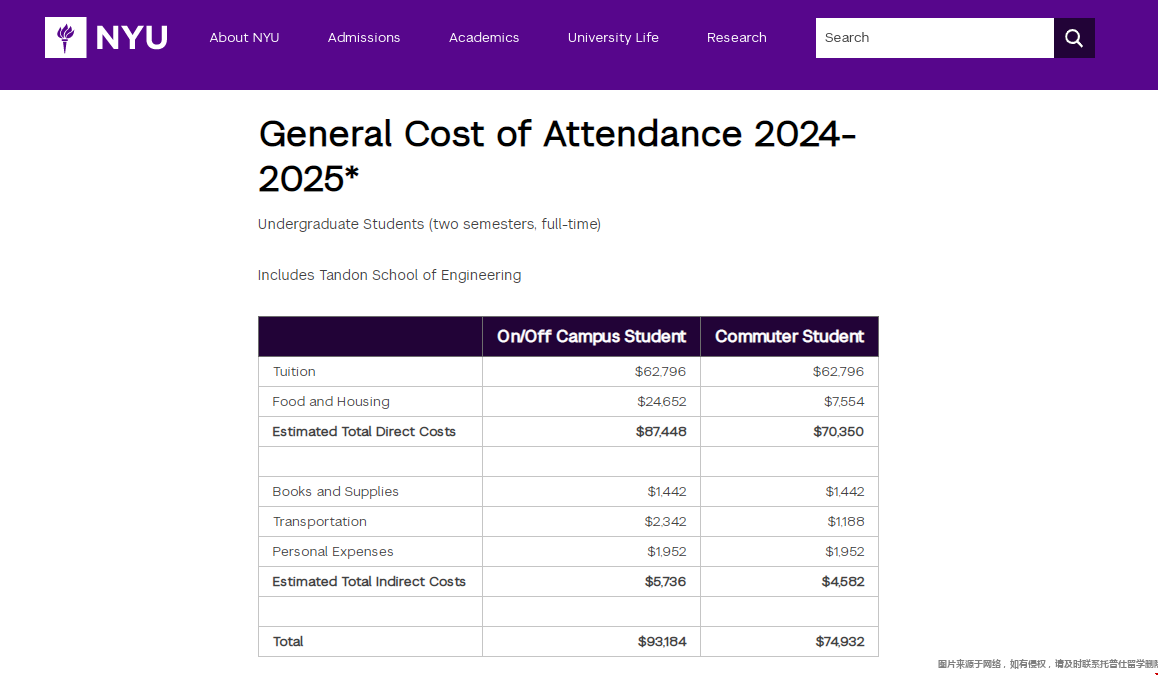Select the 'Transportation' row label

[320, 521]
